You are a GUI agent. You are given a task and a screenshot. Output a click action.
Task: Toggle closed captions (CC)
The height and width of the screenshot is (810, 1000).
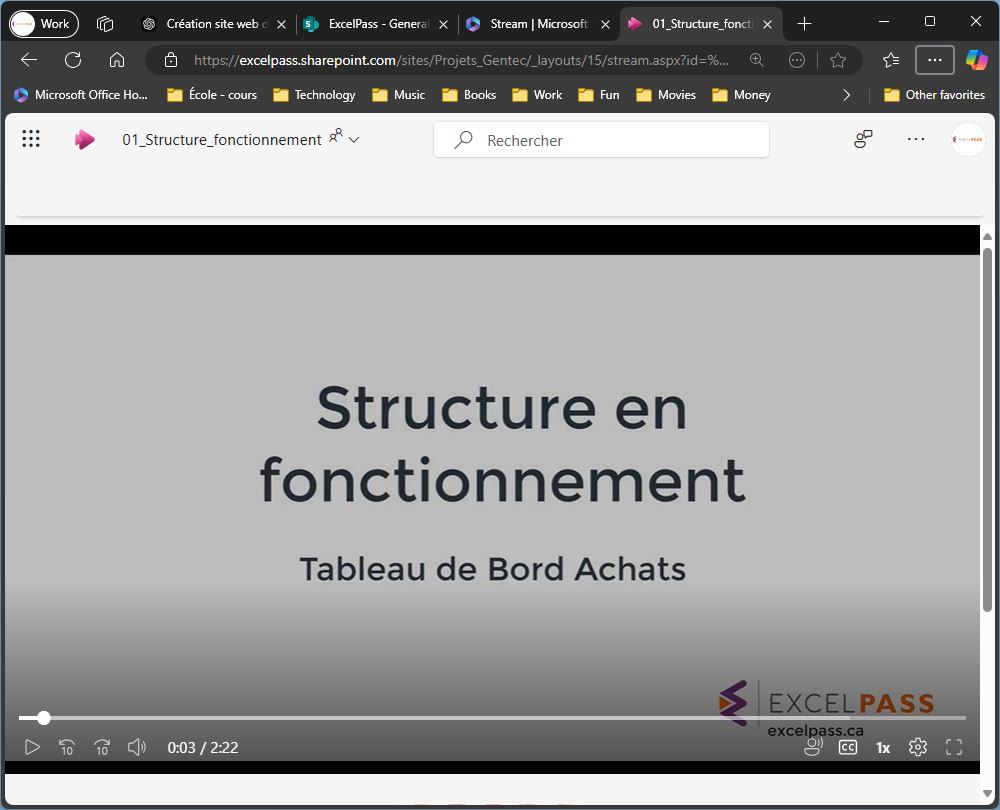pos(848,747)
